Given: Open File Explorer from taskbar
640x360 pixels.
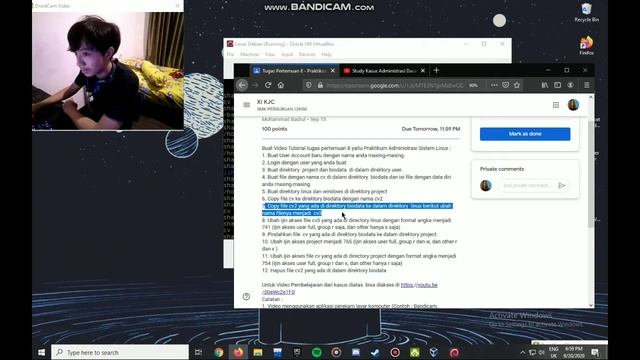Looking at the screenshot, I should click(258, 352).
